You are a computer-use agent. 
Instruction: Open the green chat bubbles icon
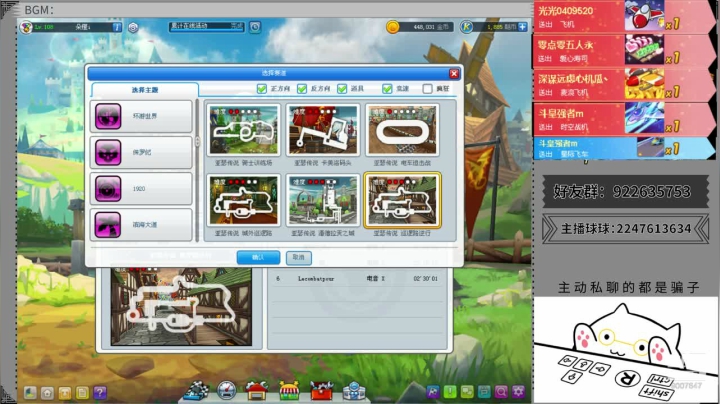point(467,392)
